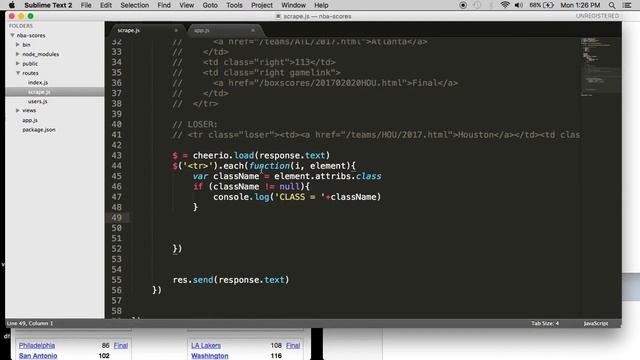Viewport: 640px width, 360px height.
Task: Click the FOLDERS sidebar heading
Action: 21,26
